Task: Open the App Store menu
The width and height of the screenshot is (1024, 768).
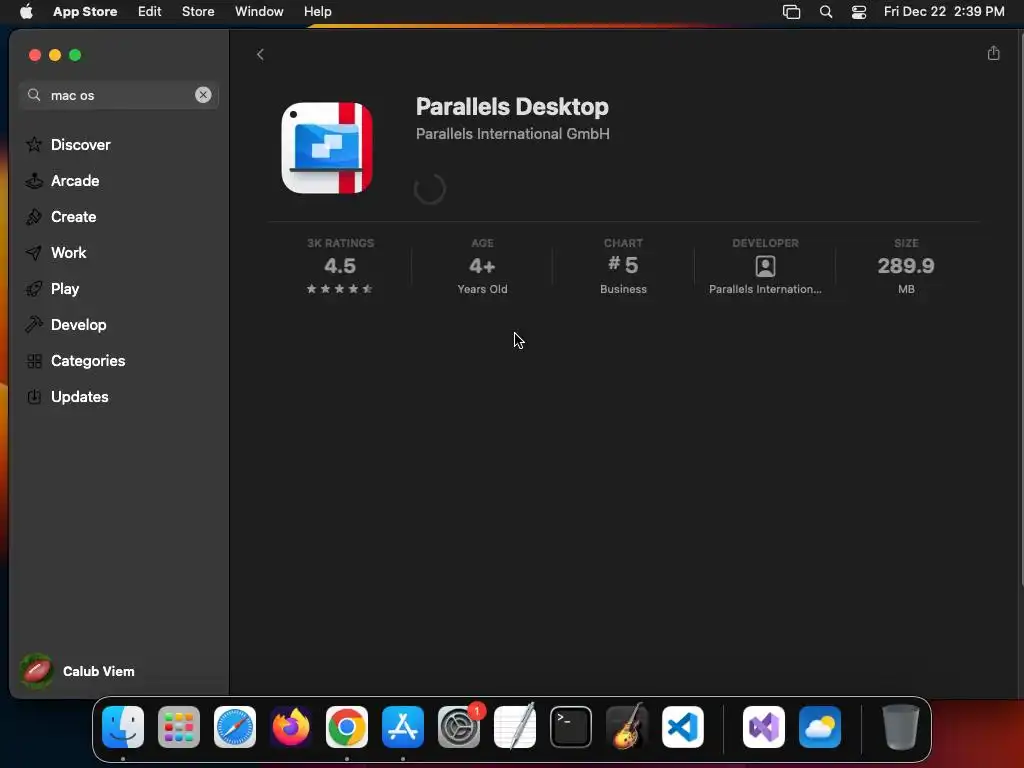Action: coord(85,12)
